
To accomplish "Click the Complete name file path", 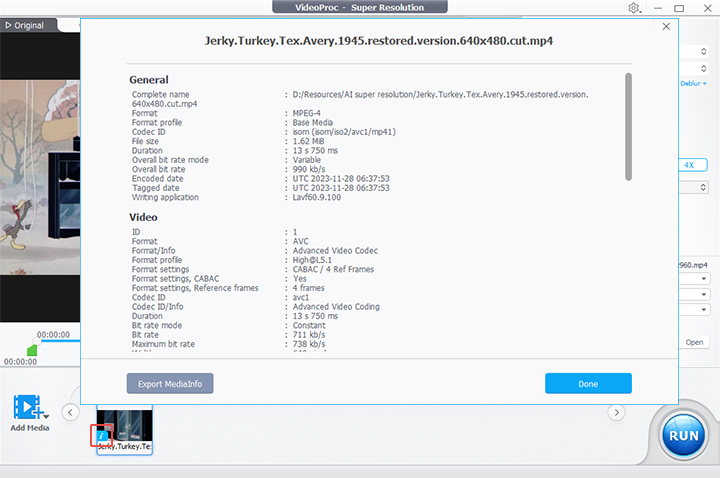I will coord(440,95).
